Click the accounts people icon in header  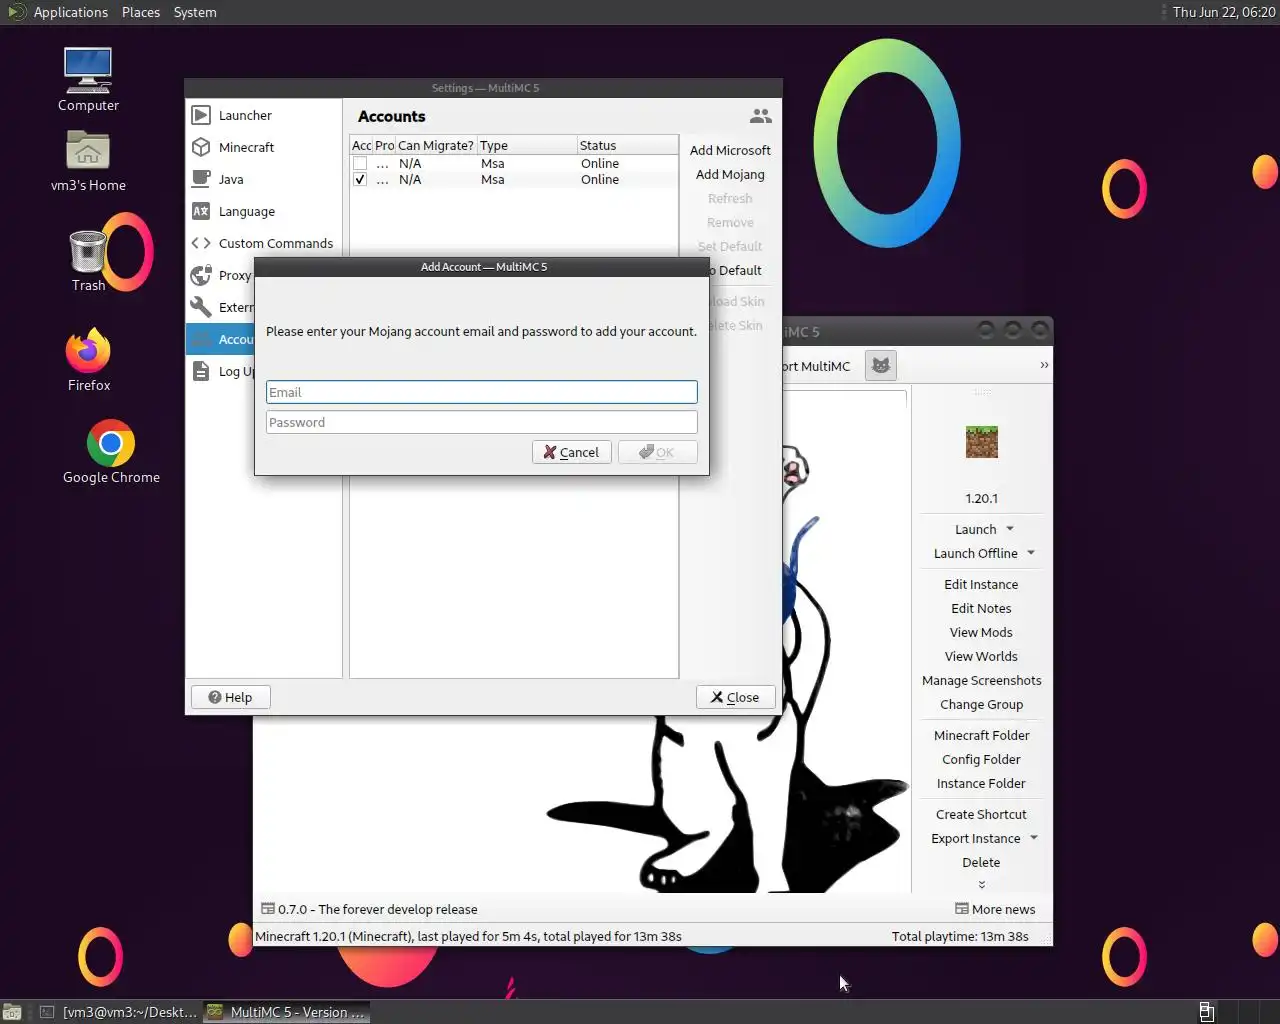pos(760,117)
